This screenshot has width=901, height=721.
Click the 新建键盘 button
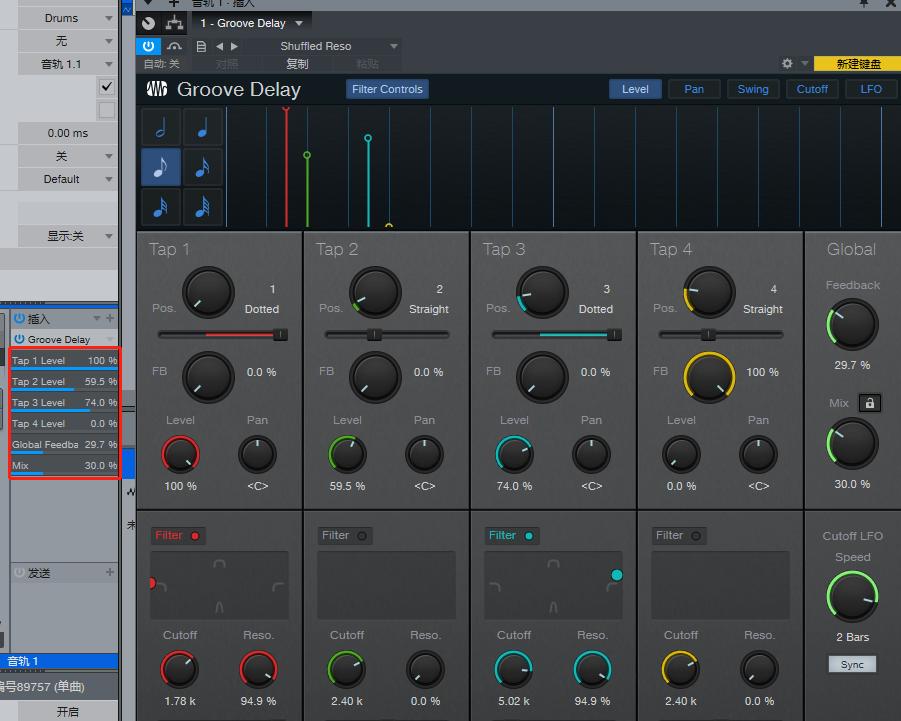coord(858,64)
